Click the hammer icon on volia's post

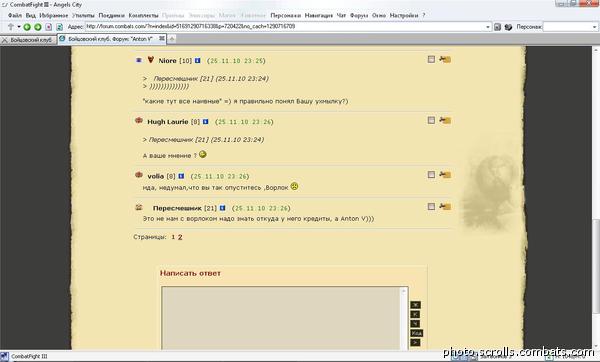point(445,174)
